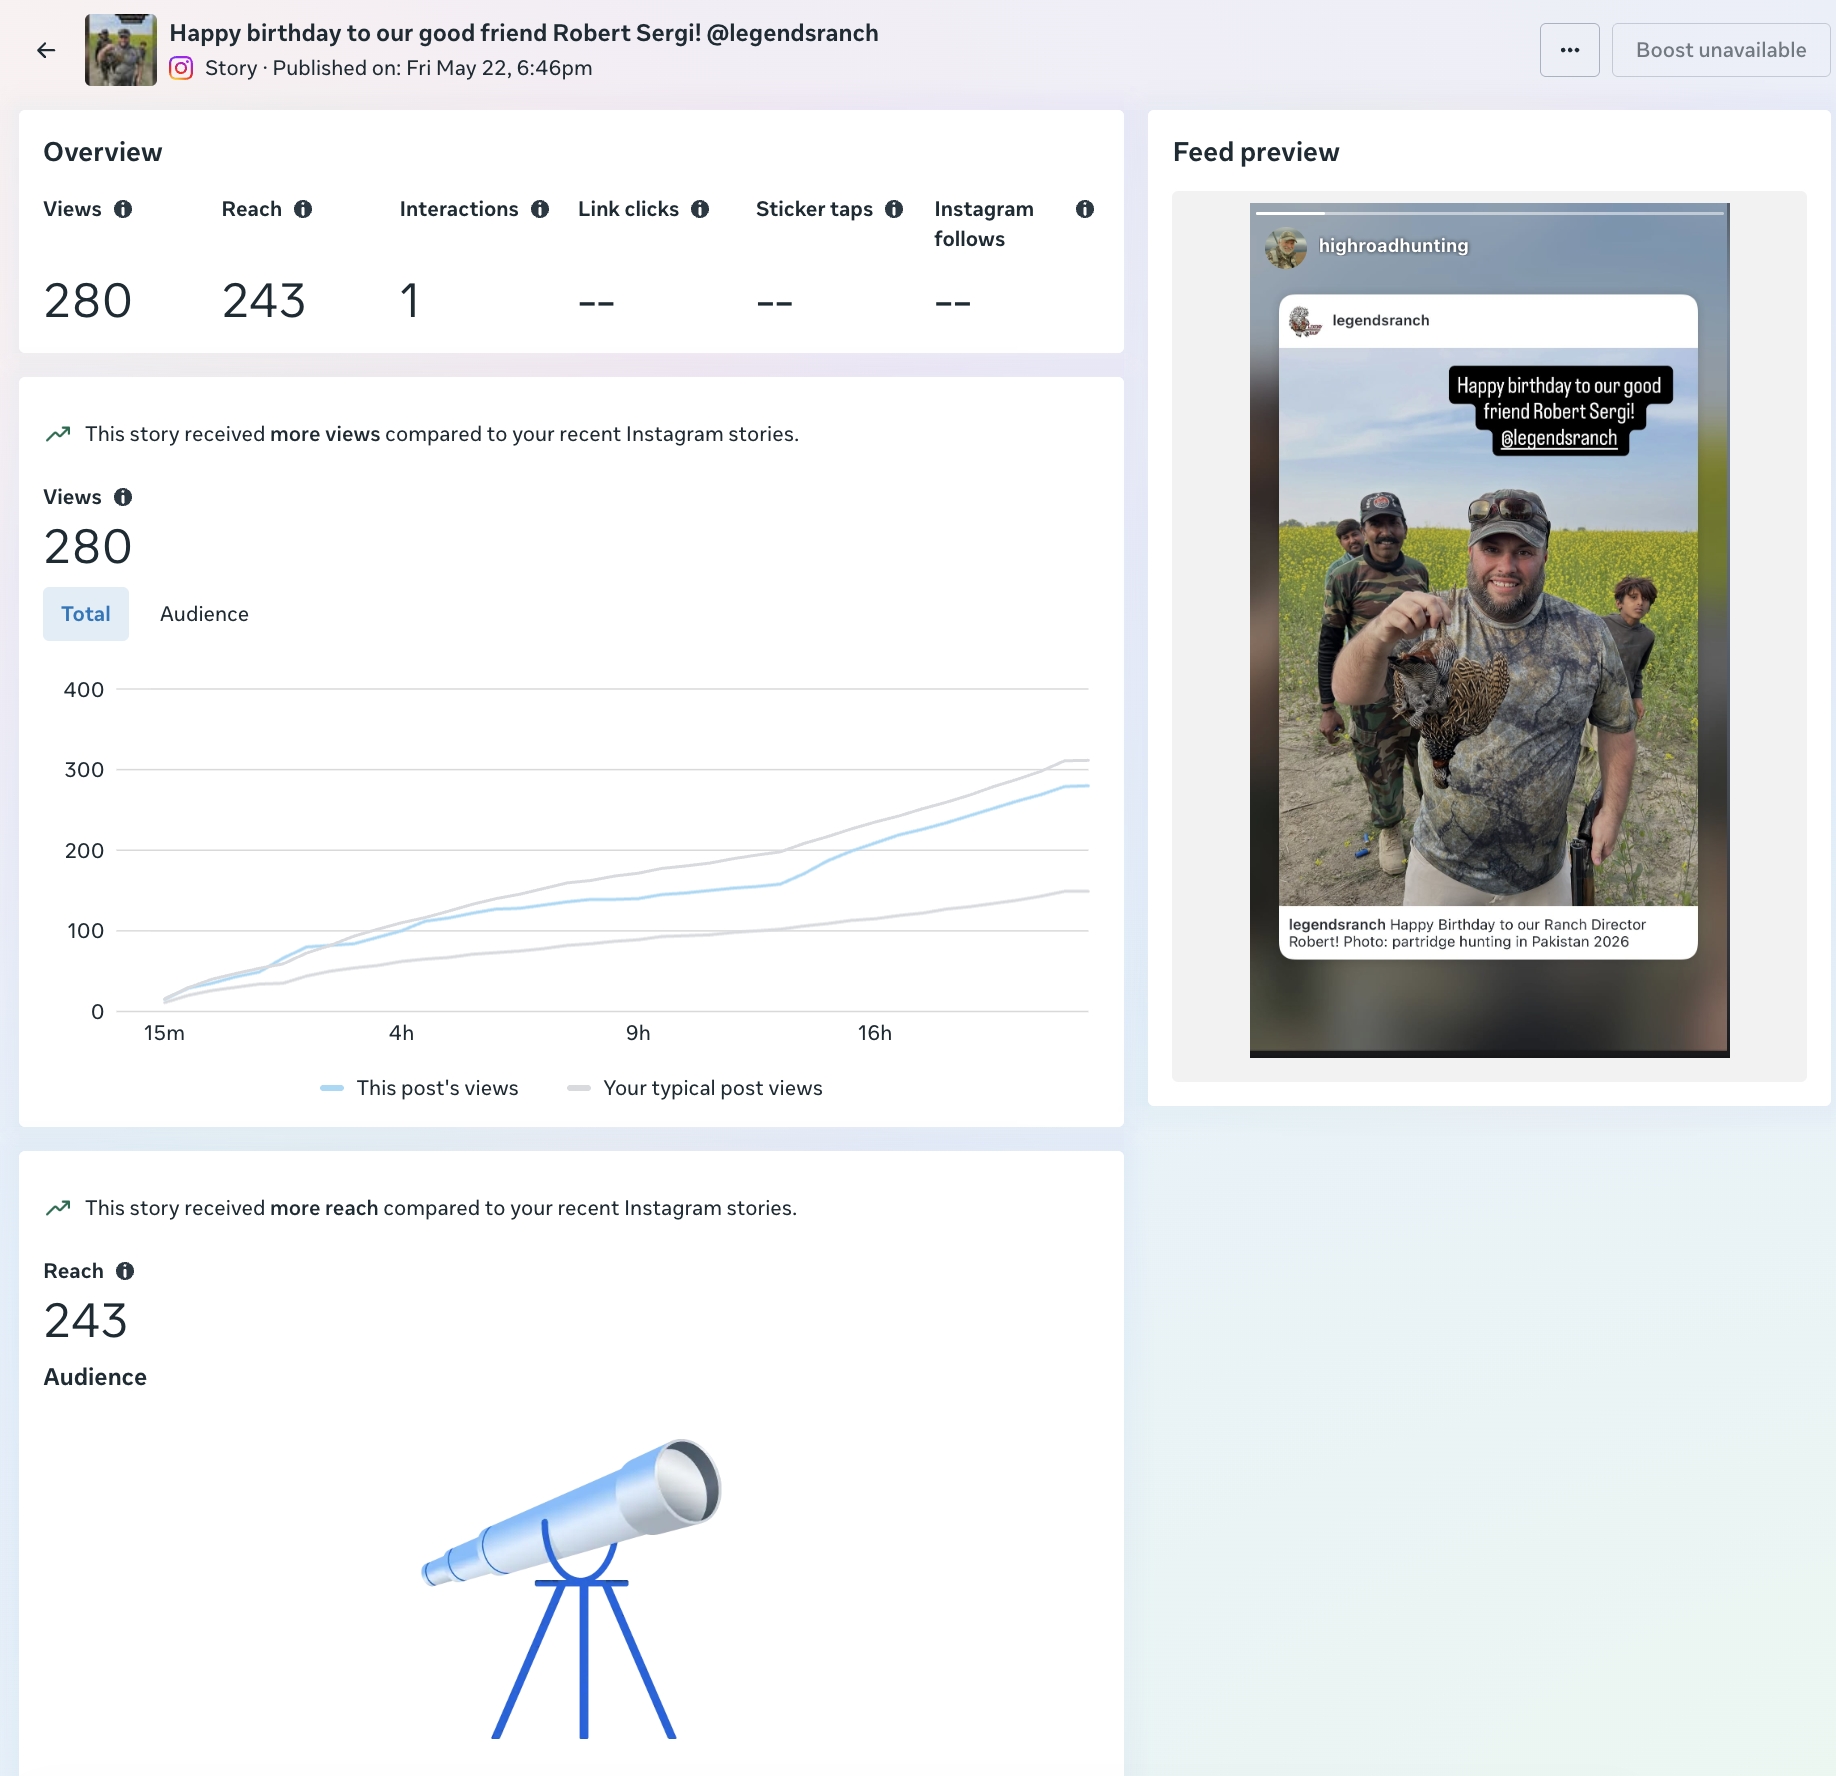
Task: Click the Published on date text
Action: pos(432,68)
